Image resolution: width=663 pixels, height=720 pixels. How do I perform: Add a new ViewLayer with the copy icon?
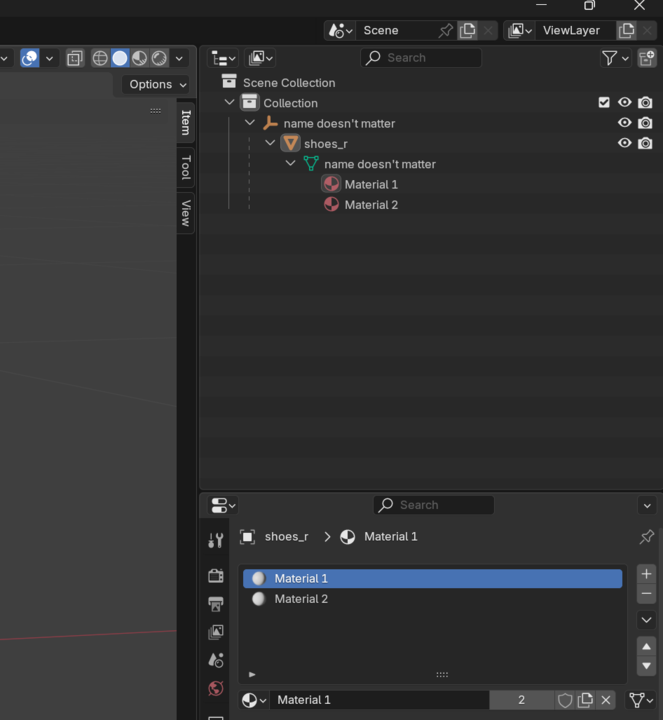(x=626, y=31)
